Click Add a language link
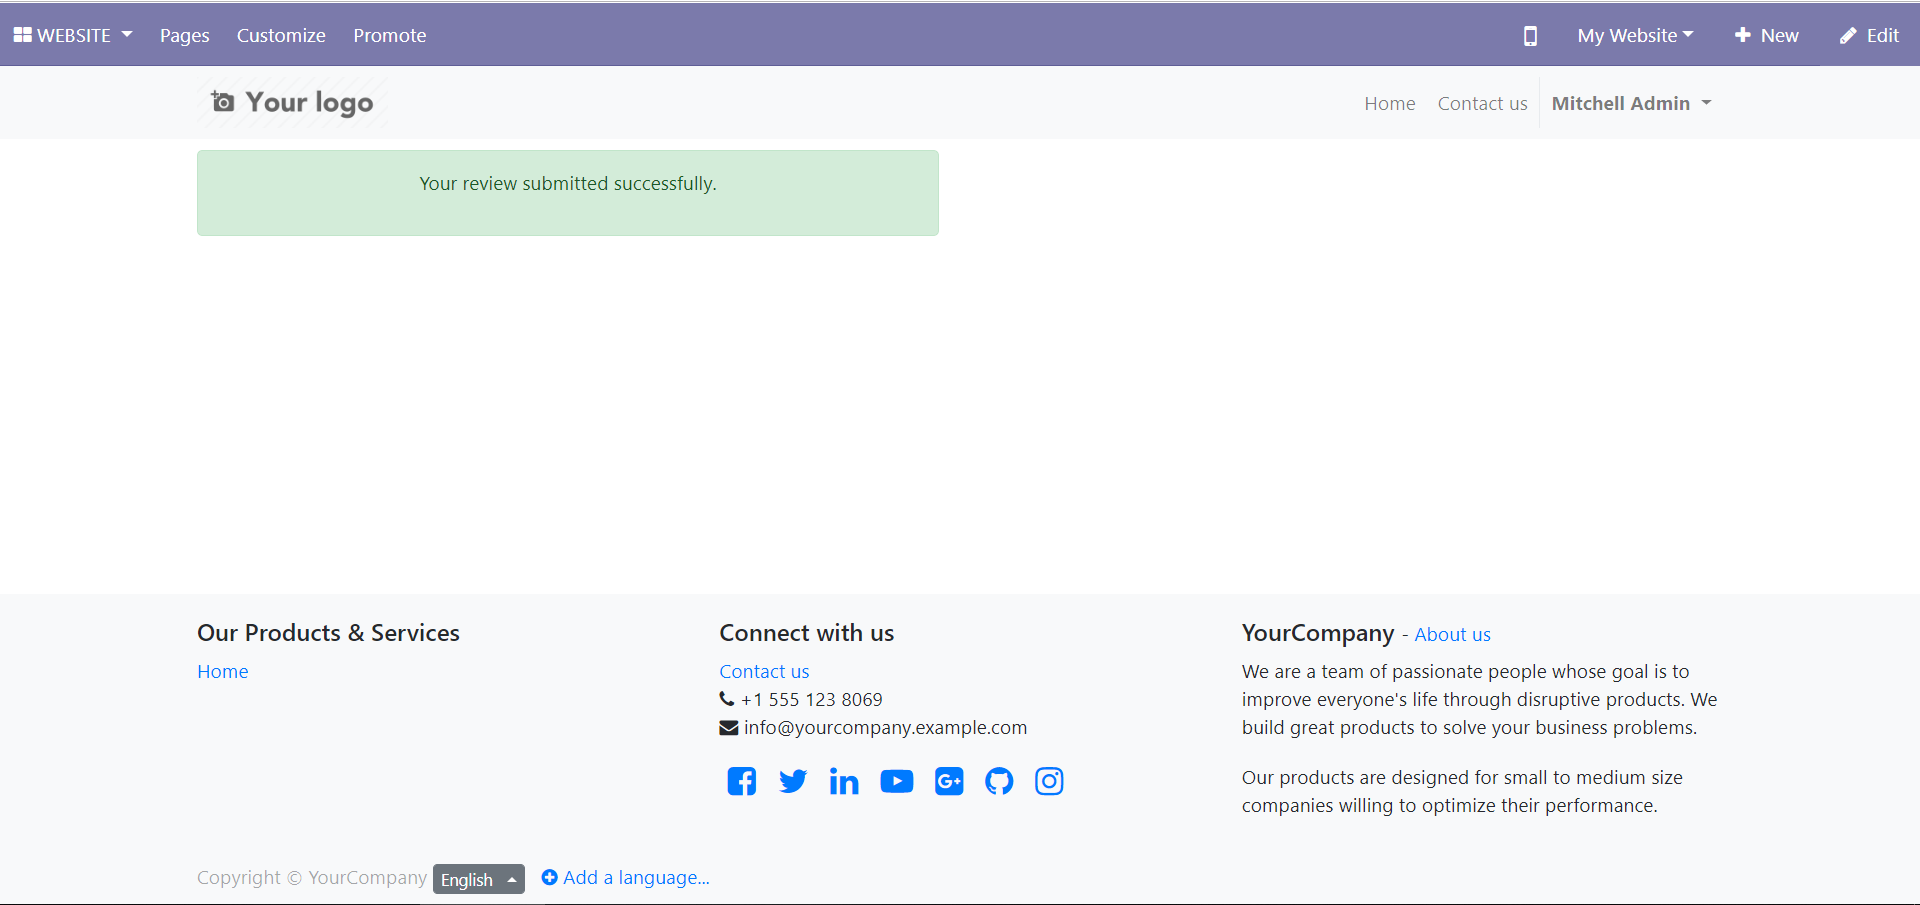This screenshot has width=1920, height=905. 626,877
